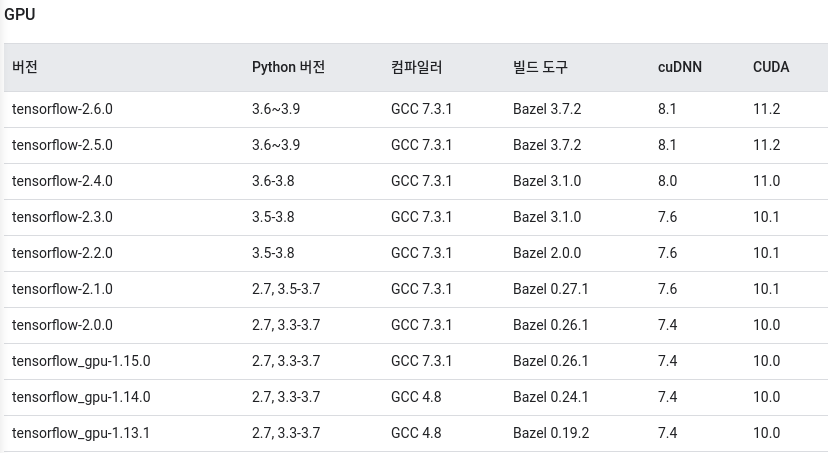
Task: Click the 빌드 도구 column header
Action: (x=540, y=68)
